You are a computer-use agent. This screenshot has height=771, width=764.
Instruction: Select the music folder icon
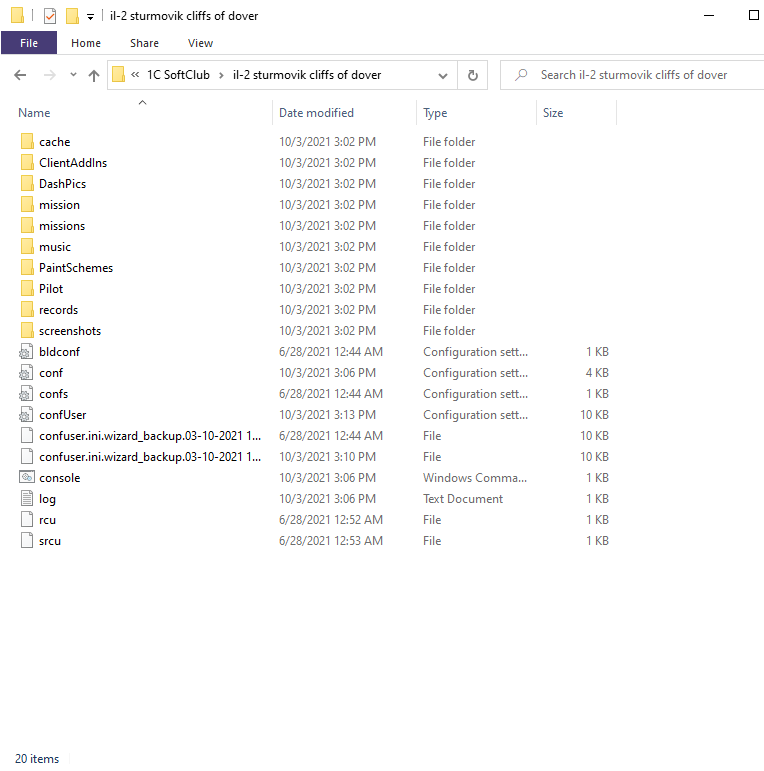tap(28, 246)
